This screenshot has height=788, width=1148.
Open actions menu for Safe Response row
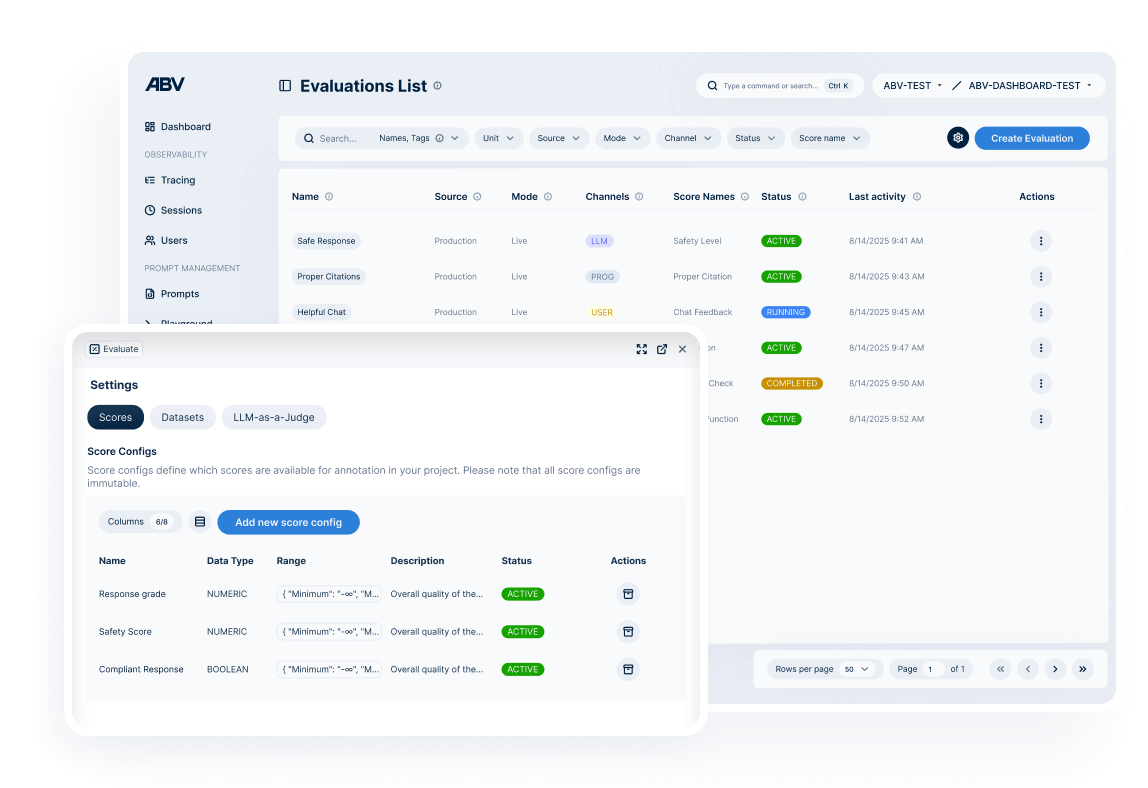(x=1041, y=241)
